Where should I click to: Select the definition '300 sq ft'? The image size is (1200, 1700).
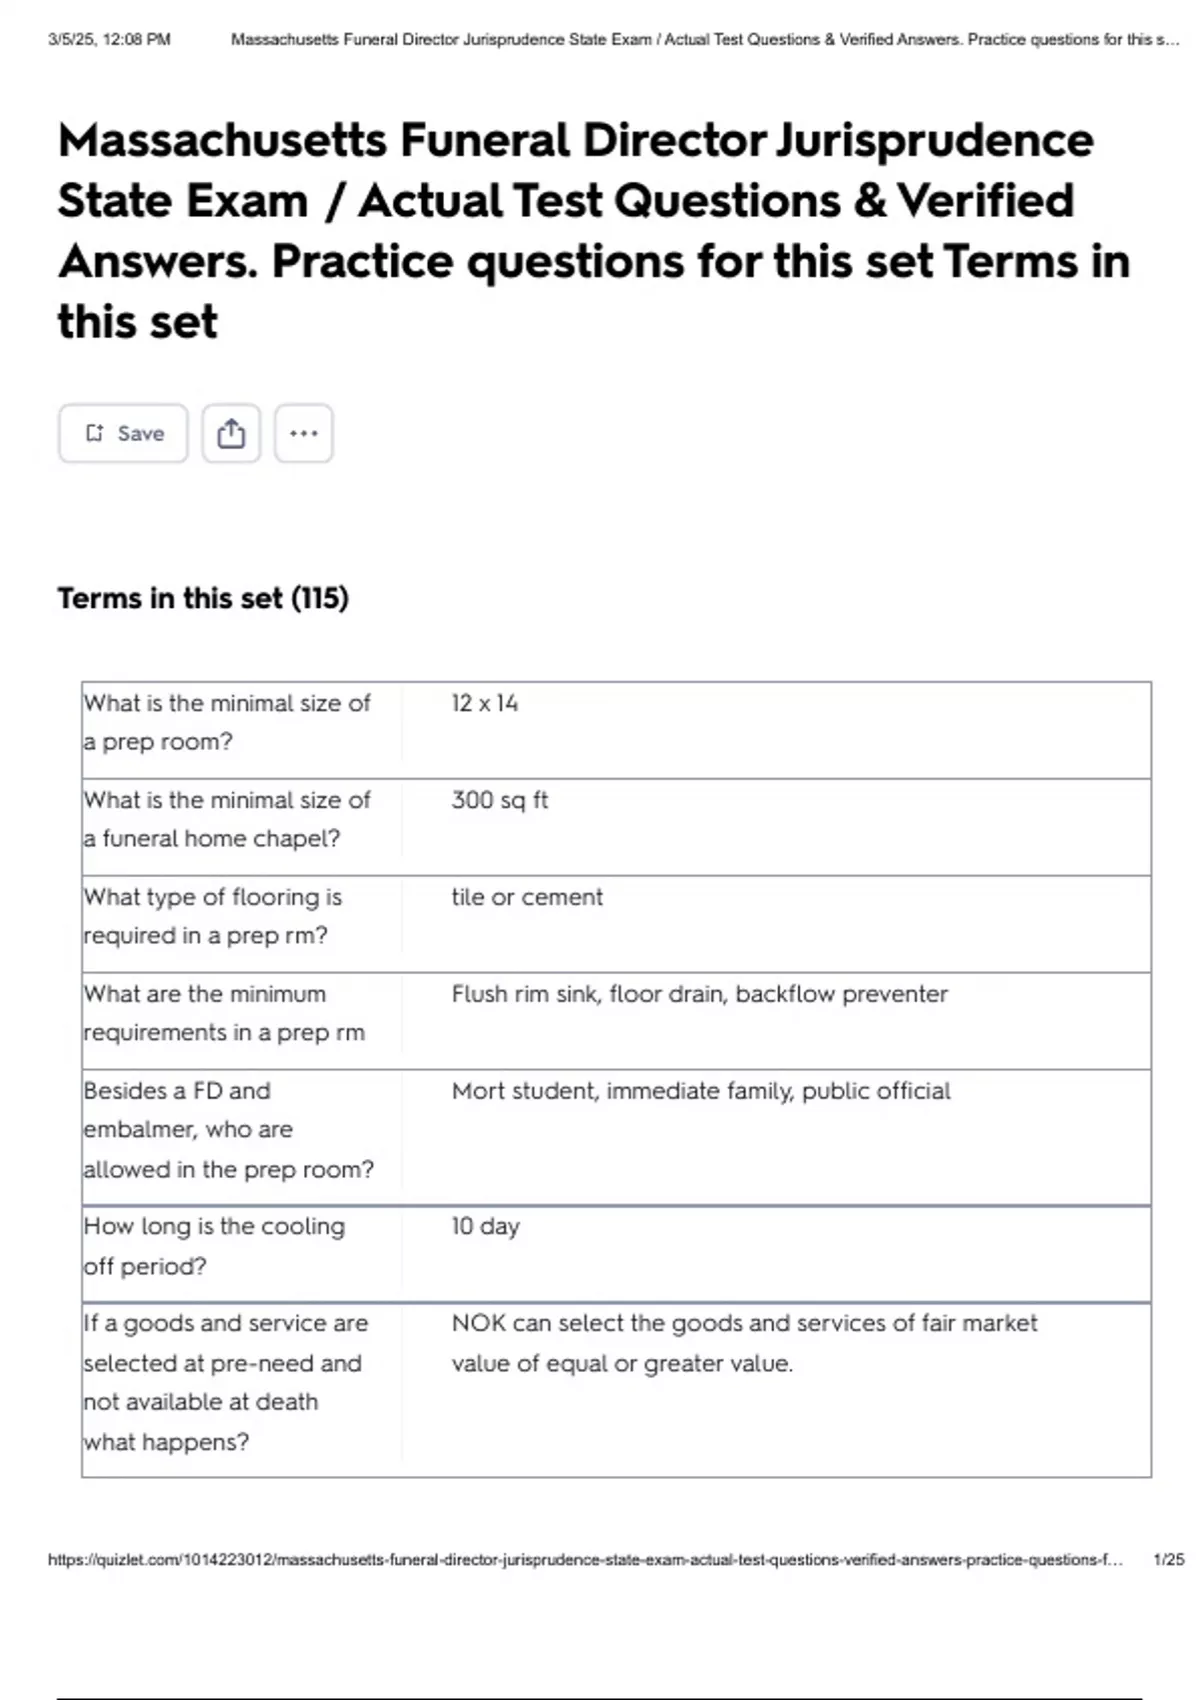[x=500, y=800]
